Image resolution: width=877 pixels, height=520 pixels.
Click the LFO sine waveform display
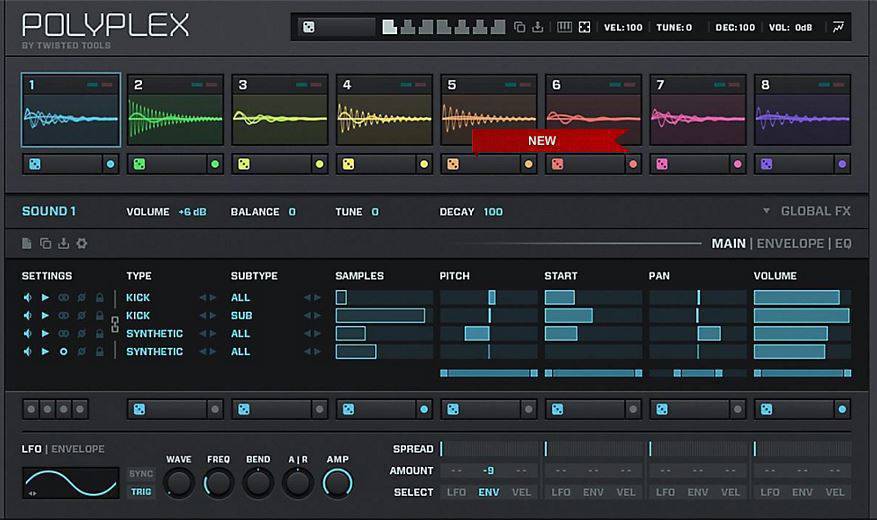tap(70, 483)
